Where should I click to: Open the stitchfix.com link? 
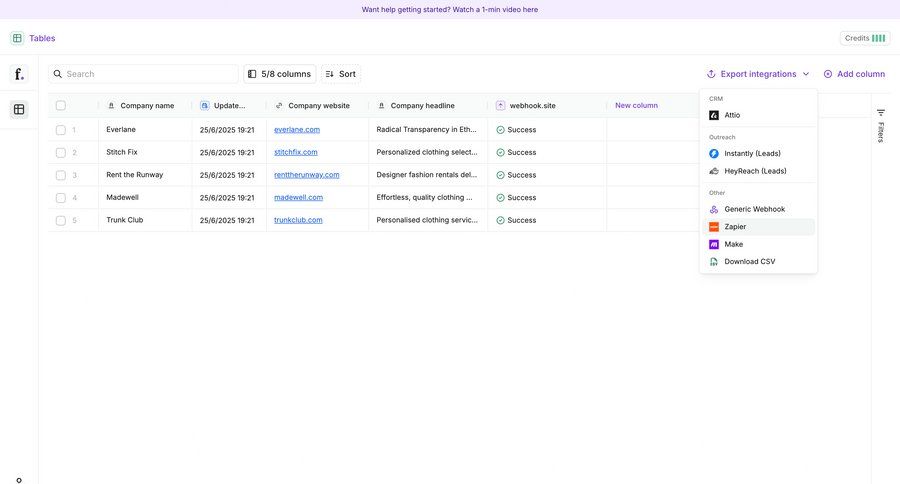tap(296, 152)
